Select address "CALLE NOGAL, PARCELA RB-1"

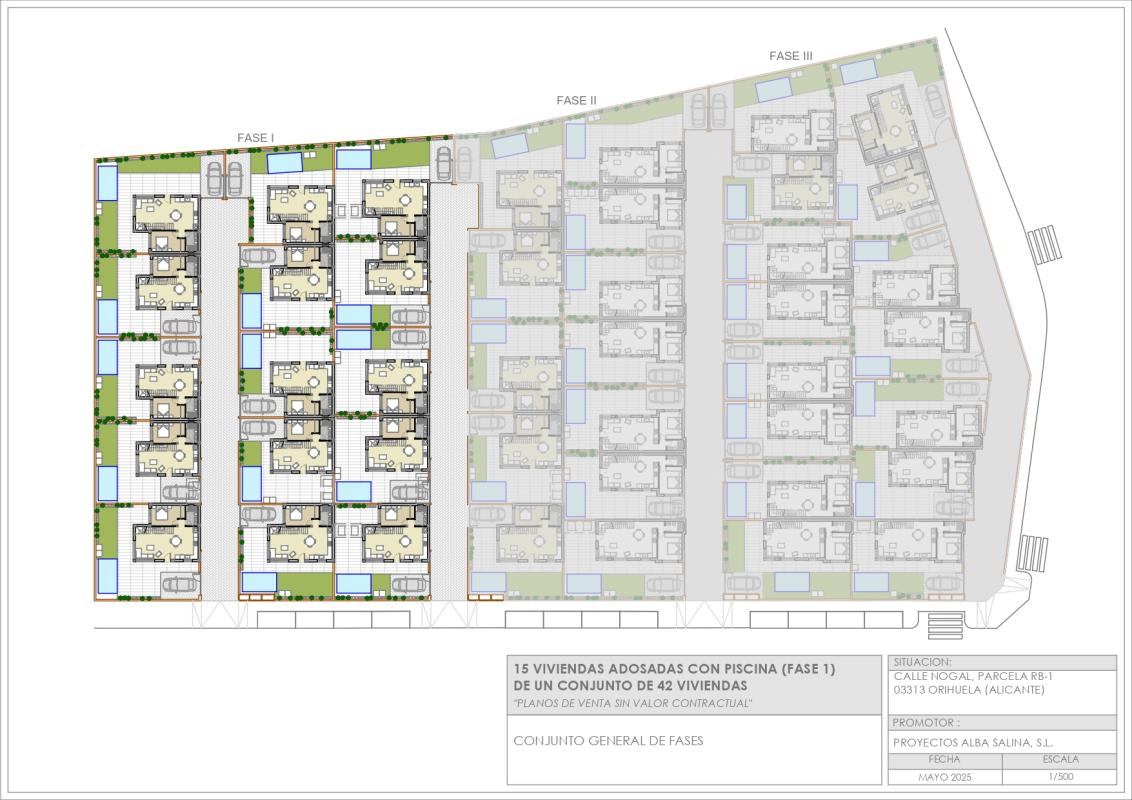[972, 677]
